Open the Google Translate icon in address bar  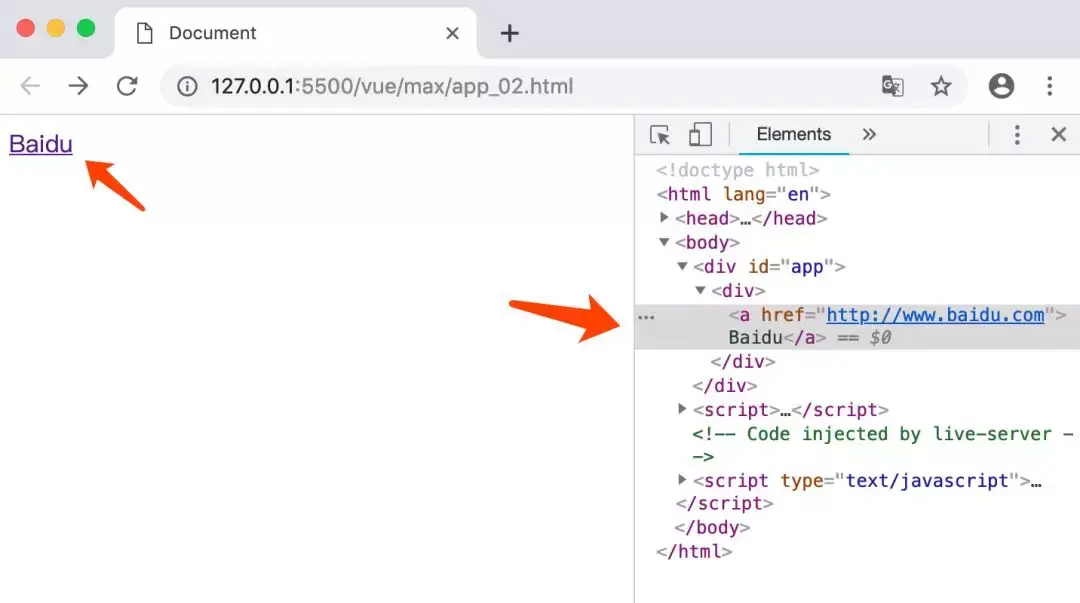click(893, 86)
